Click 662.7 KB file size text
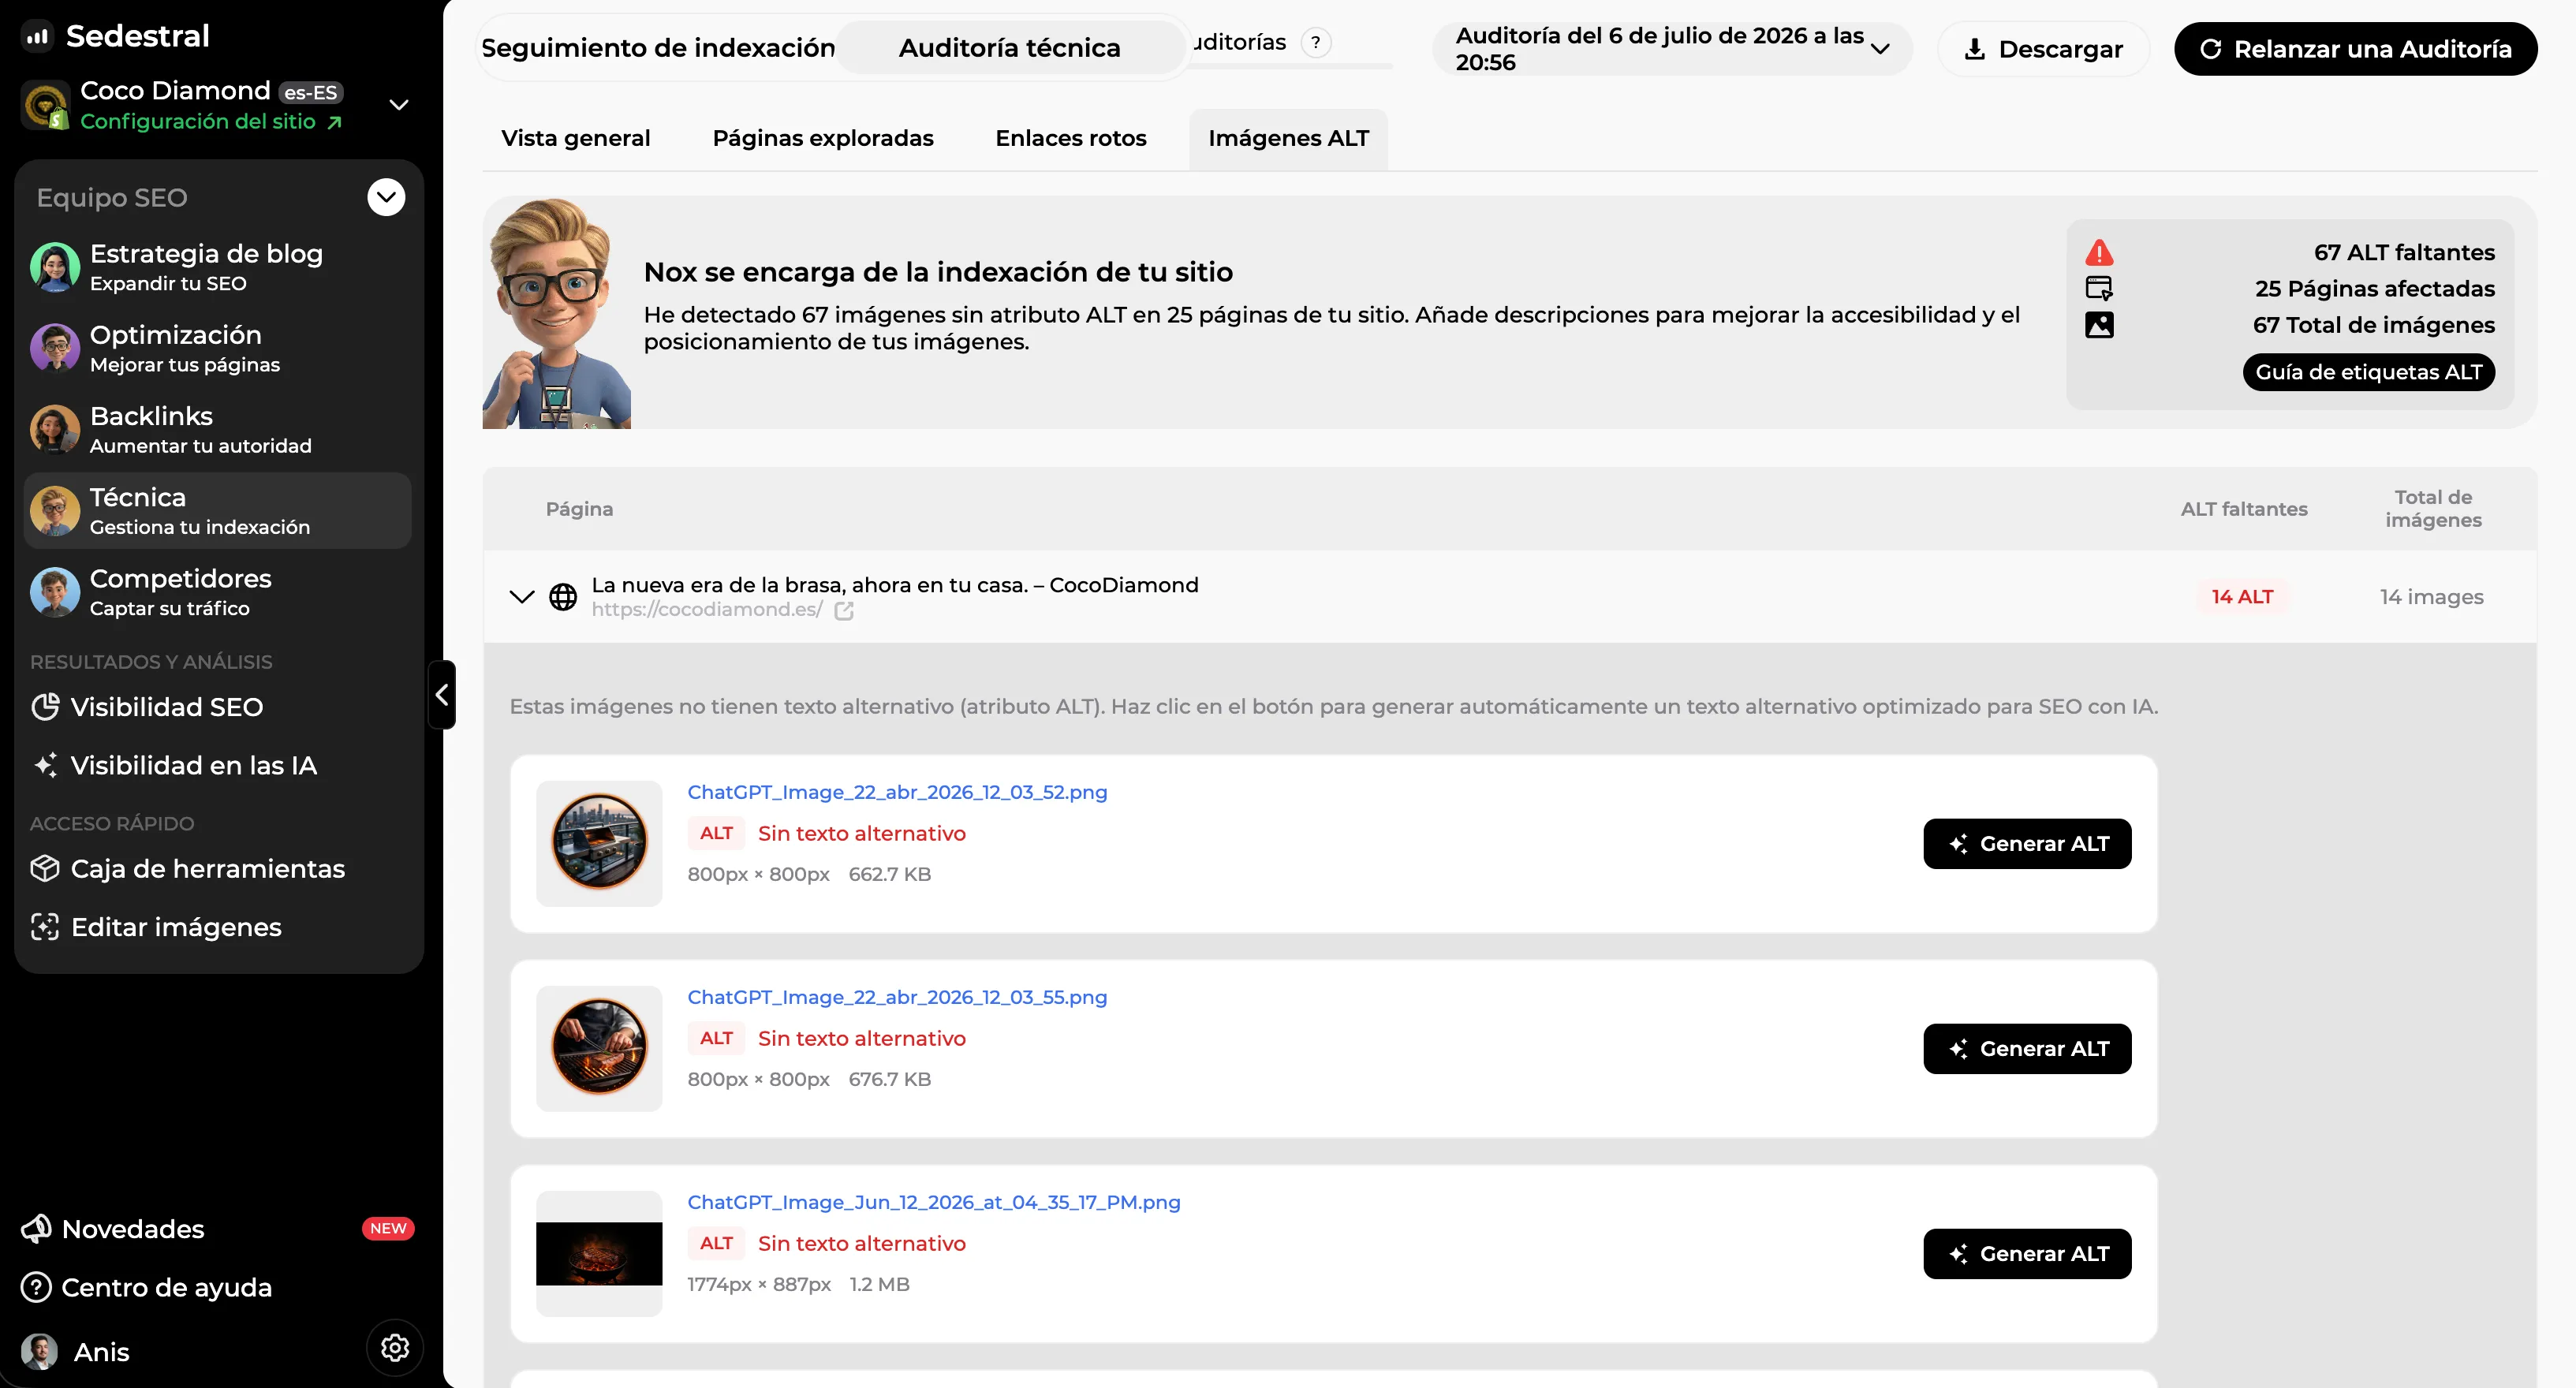This screenshot has height=1388, width=2576. tap(889, 874)
